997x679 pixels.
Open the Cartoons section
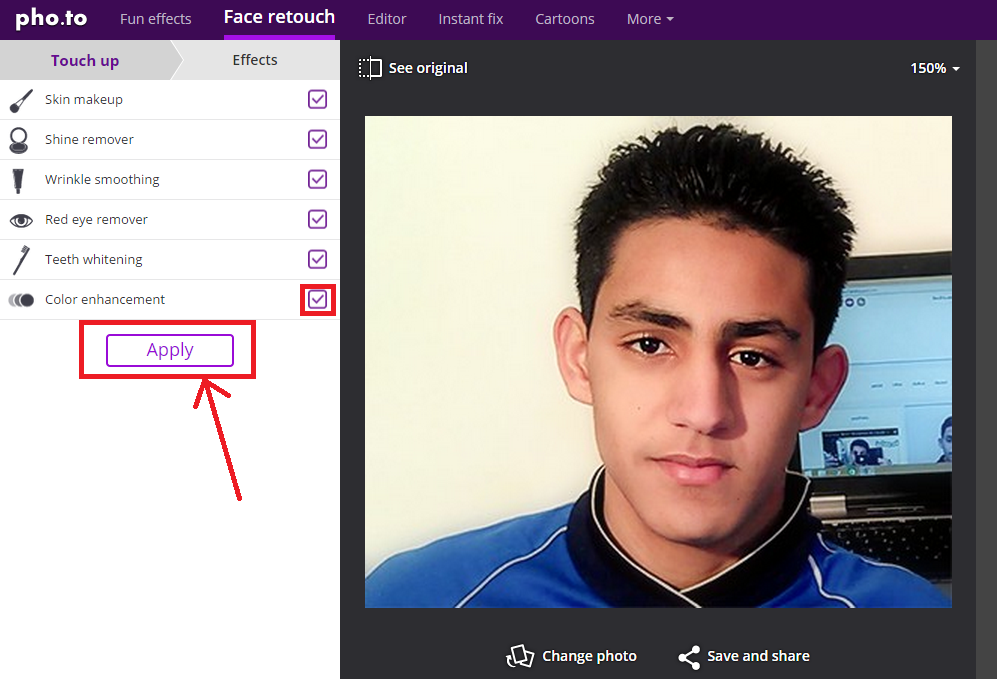pyautogui.click(x=565, y=19)
